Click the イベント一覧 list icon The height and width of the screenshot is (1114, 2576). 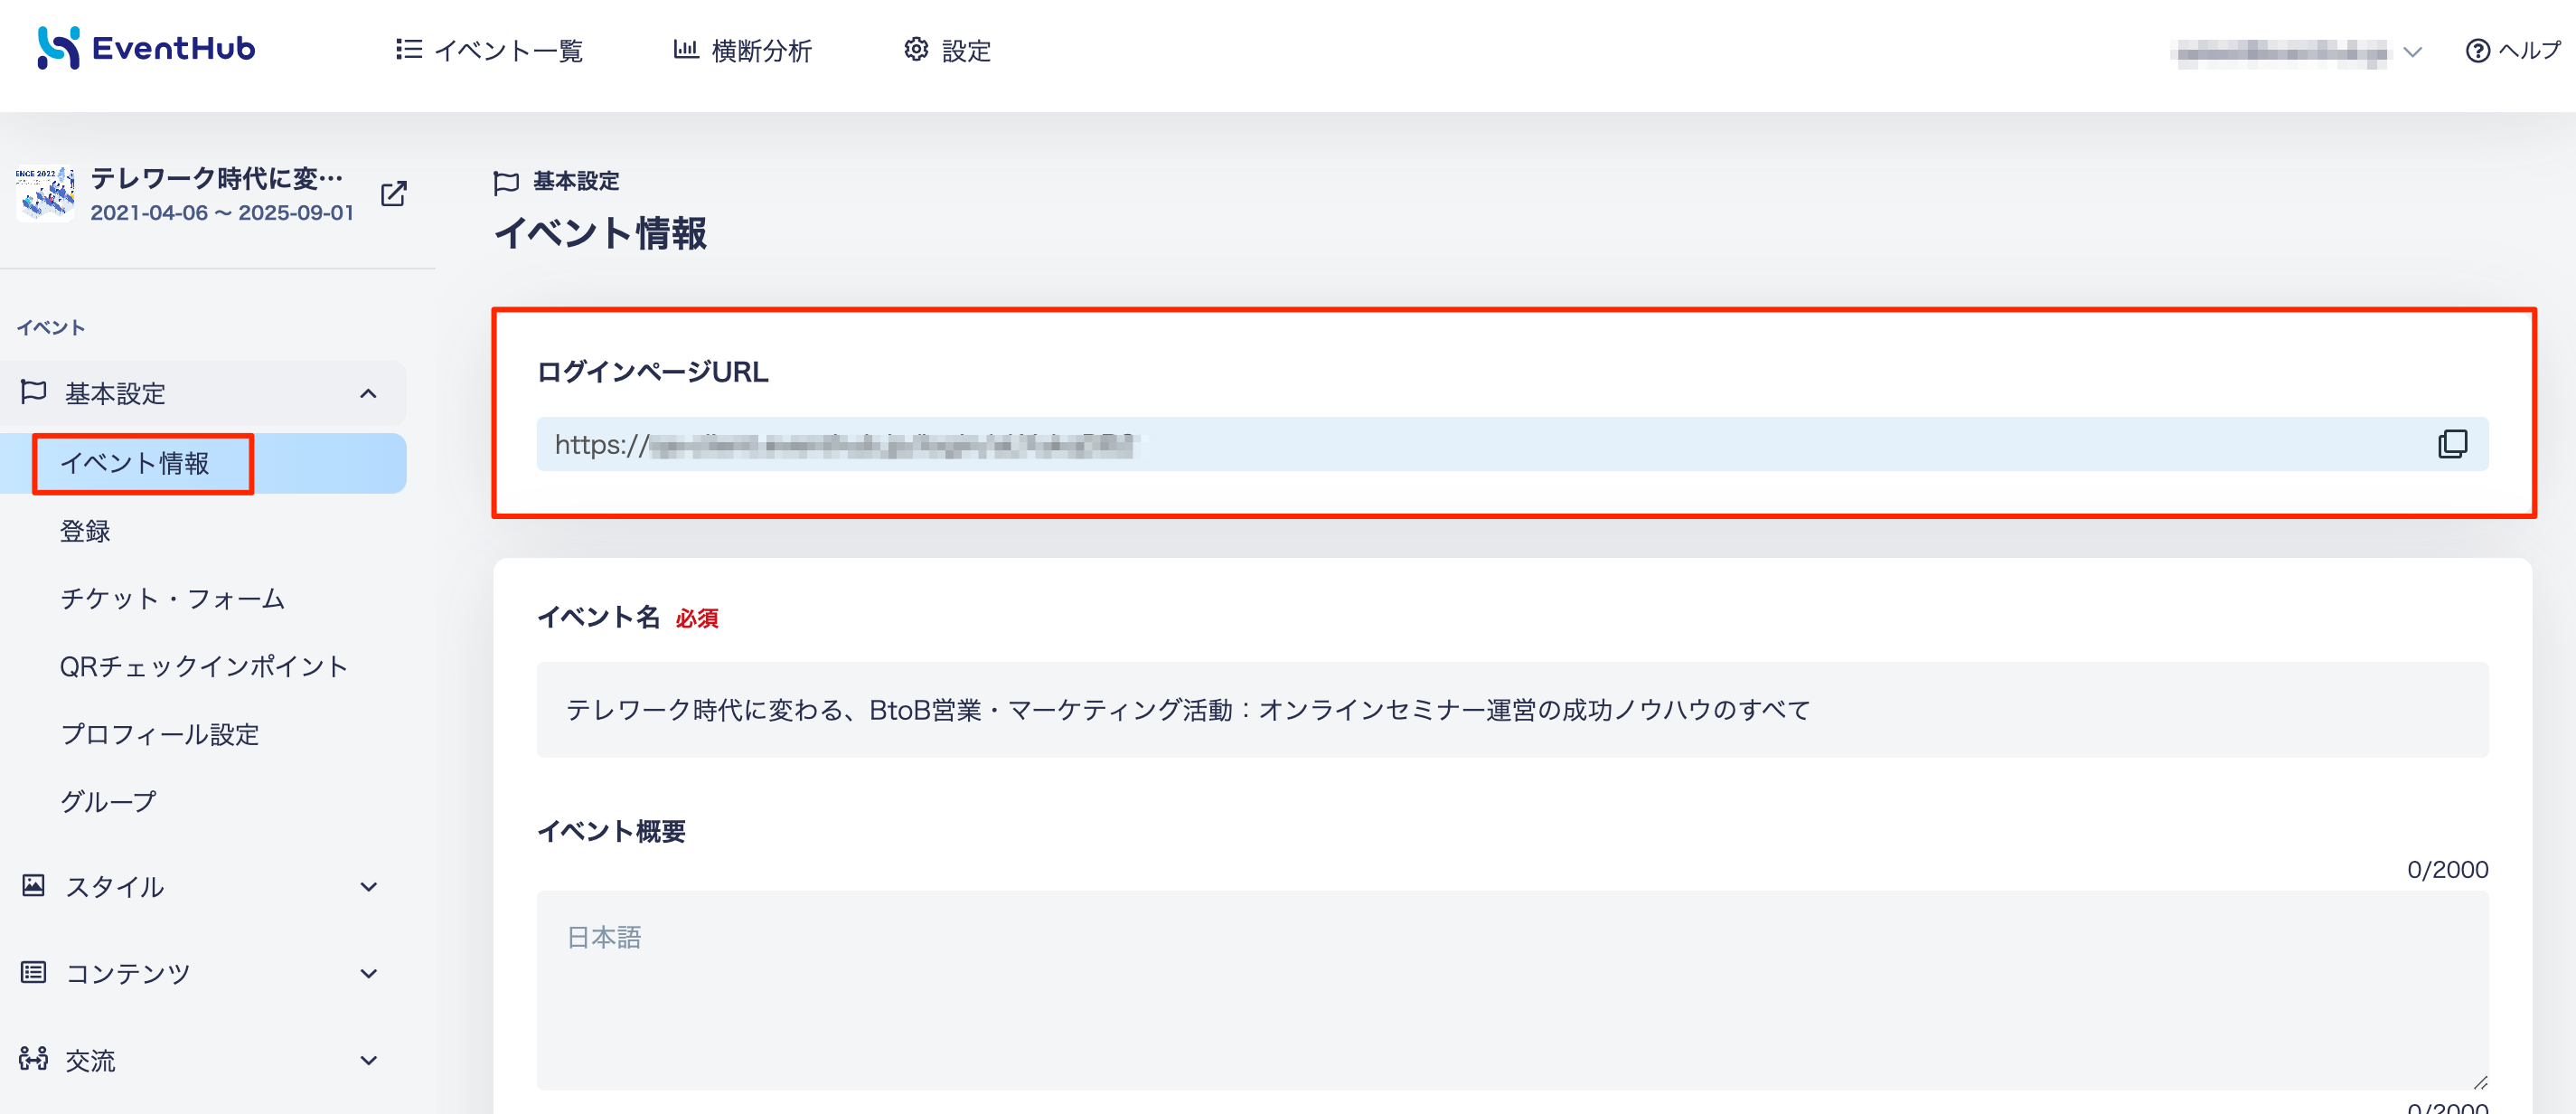pyautogui.click(x=408, y=49)
